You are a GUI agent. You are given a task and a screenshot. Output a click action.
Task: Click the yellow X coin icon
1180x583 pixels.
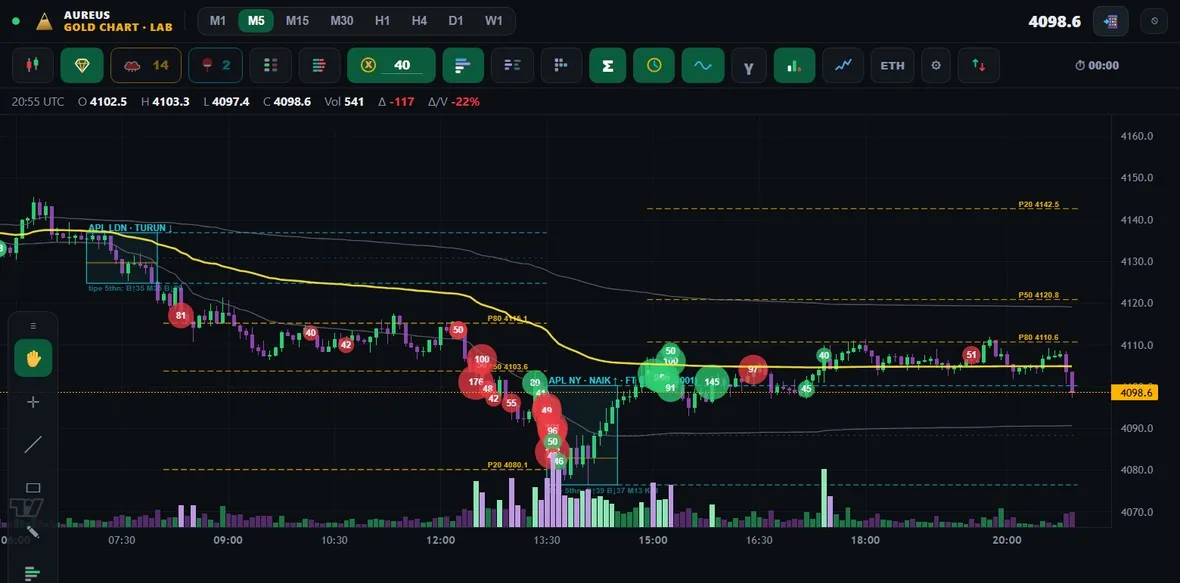pos(368,65)
